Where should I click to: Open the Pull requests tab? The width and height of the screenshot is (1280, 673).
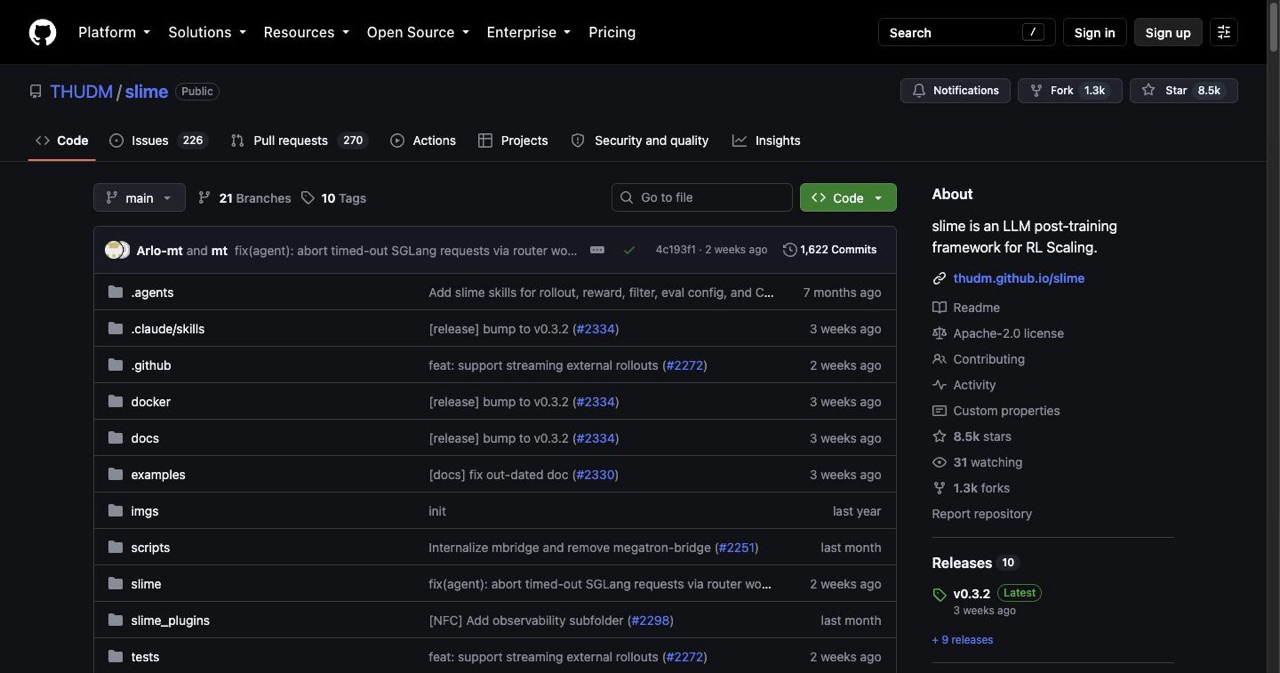pyautogui.click(x=298, y=141)
